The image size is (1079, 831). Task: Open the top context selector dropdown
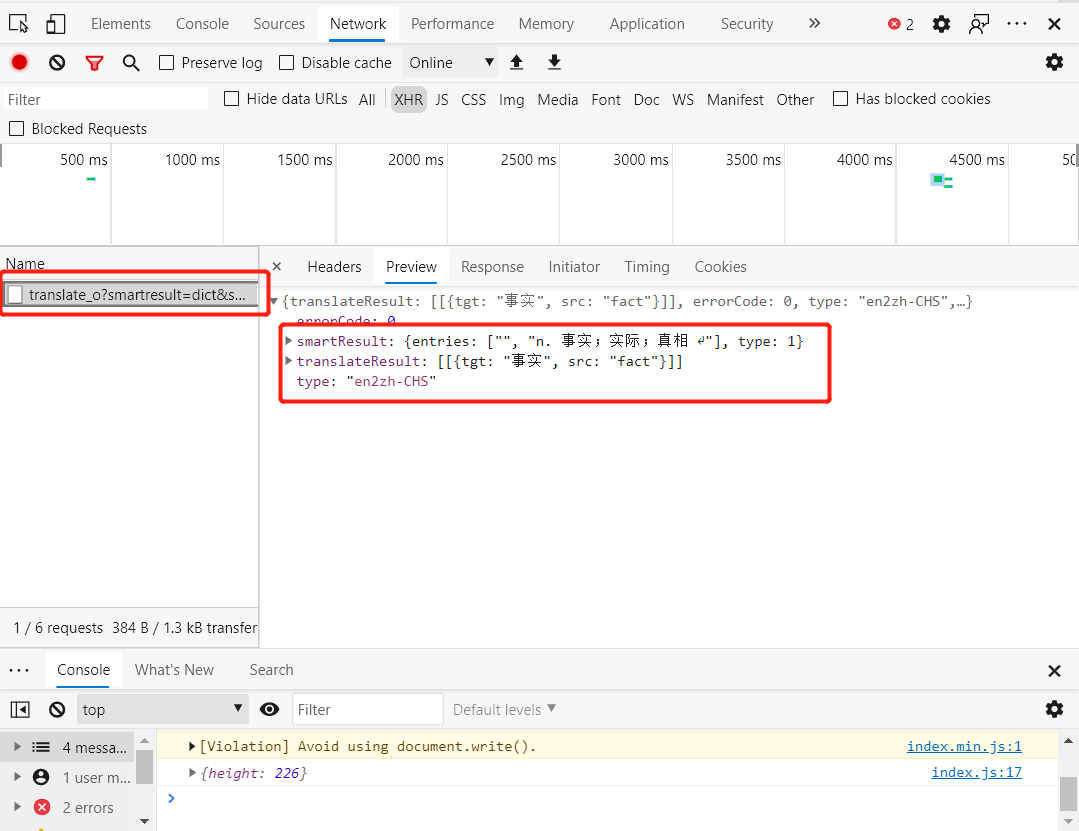click(x=161, y=709)
